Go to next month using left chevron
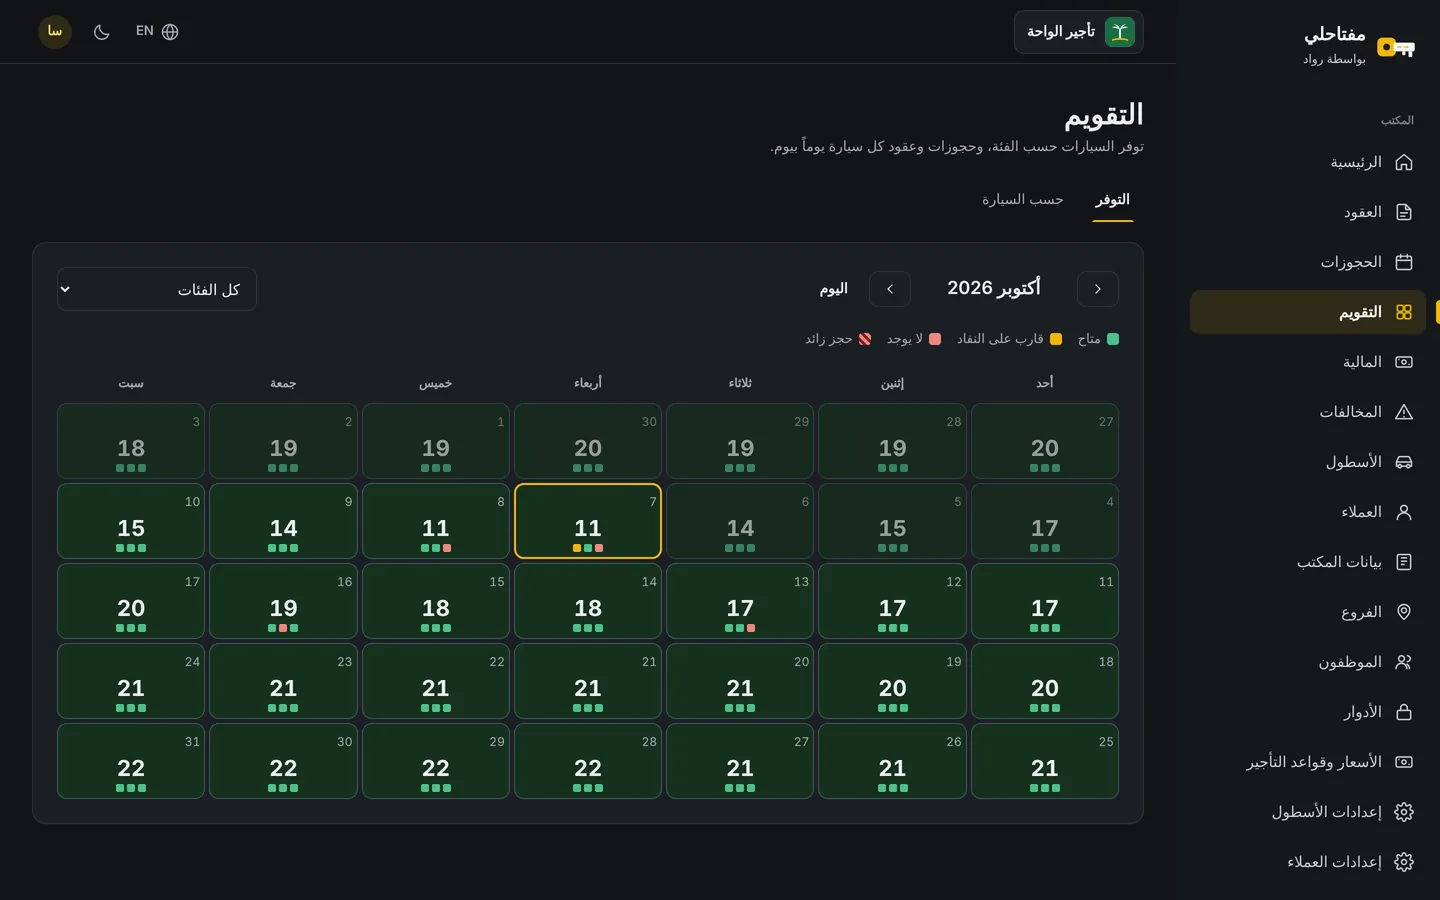The width and height of the screenshot is (1440, 900). tap(890, 289)
